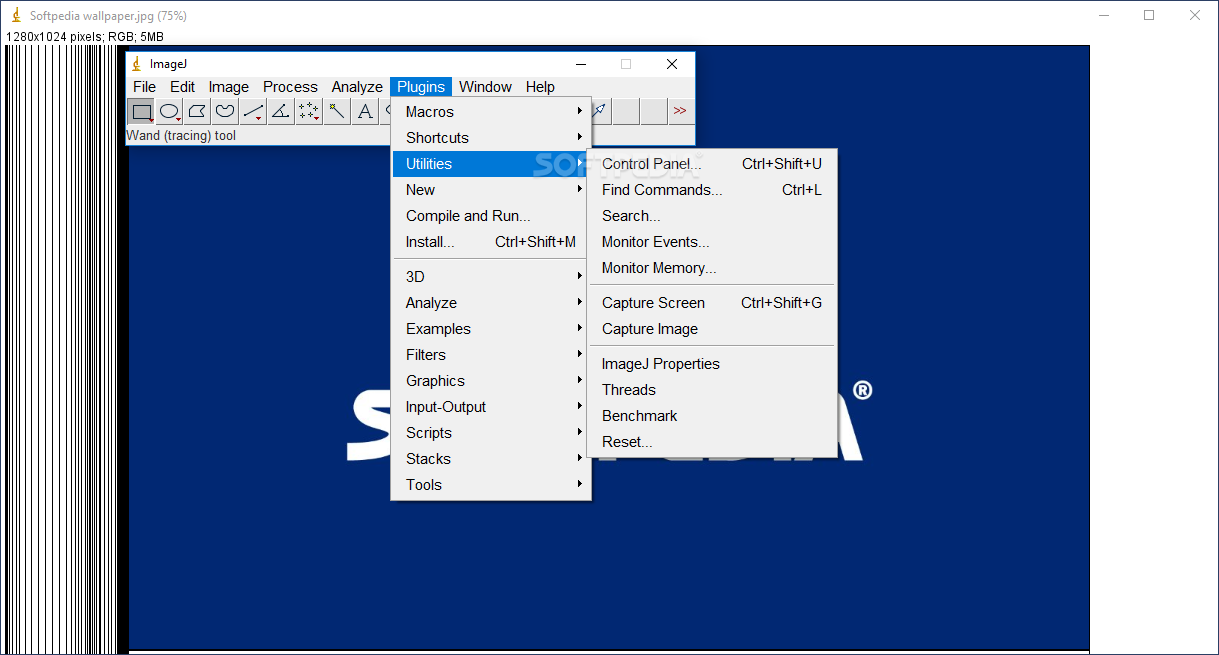The height and width of the screenshot is (655, 1219).
Task: Close the ImageJ toolbar window
Action: pos(672,64)
